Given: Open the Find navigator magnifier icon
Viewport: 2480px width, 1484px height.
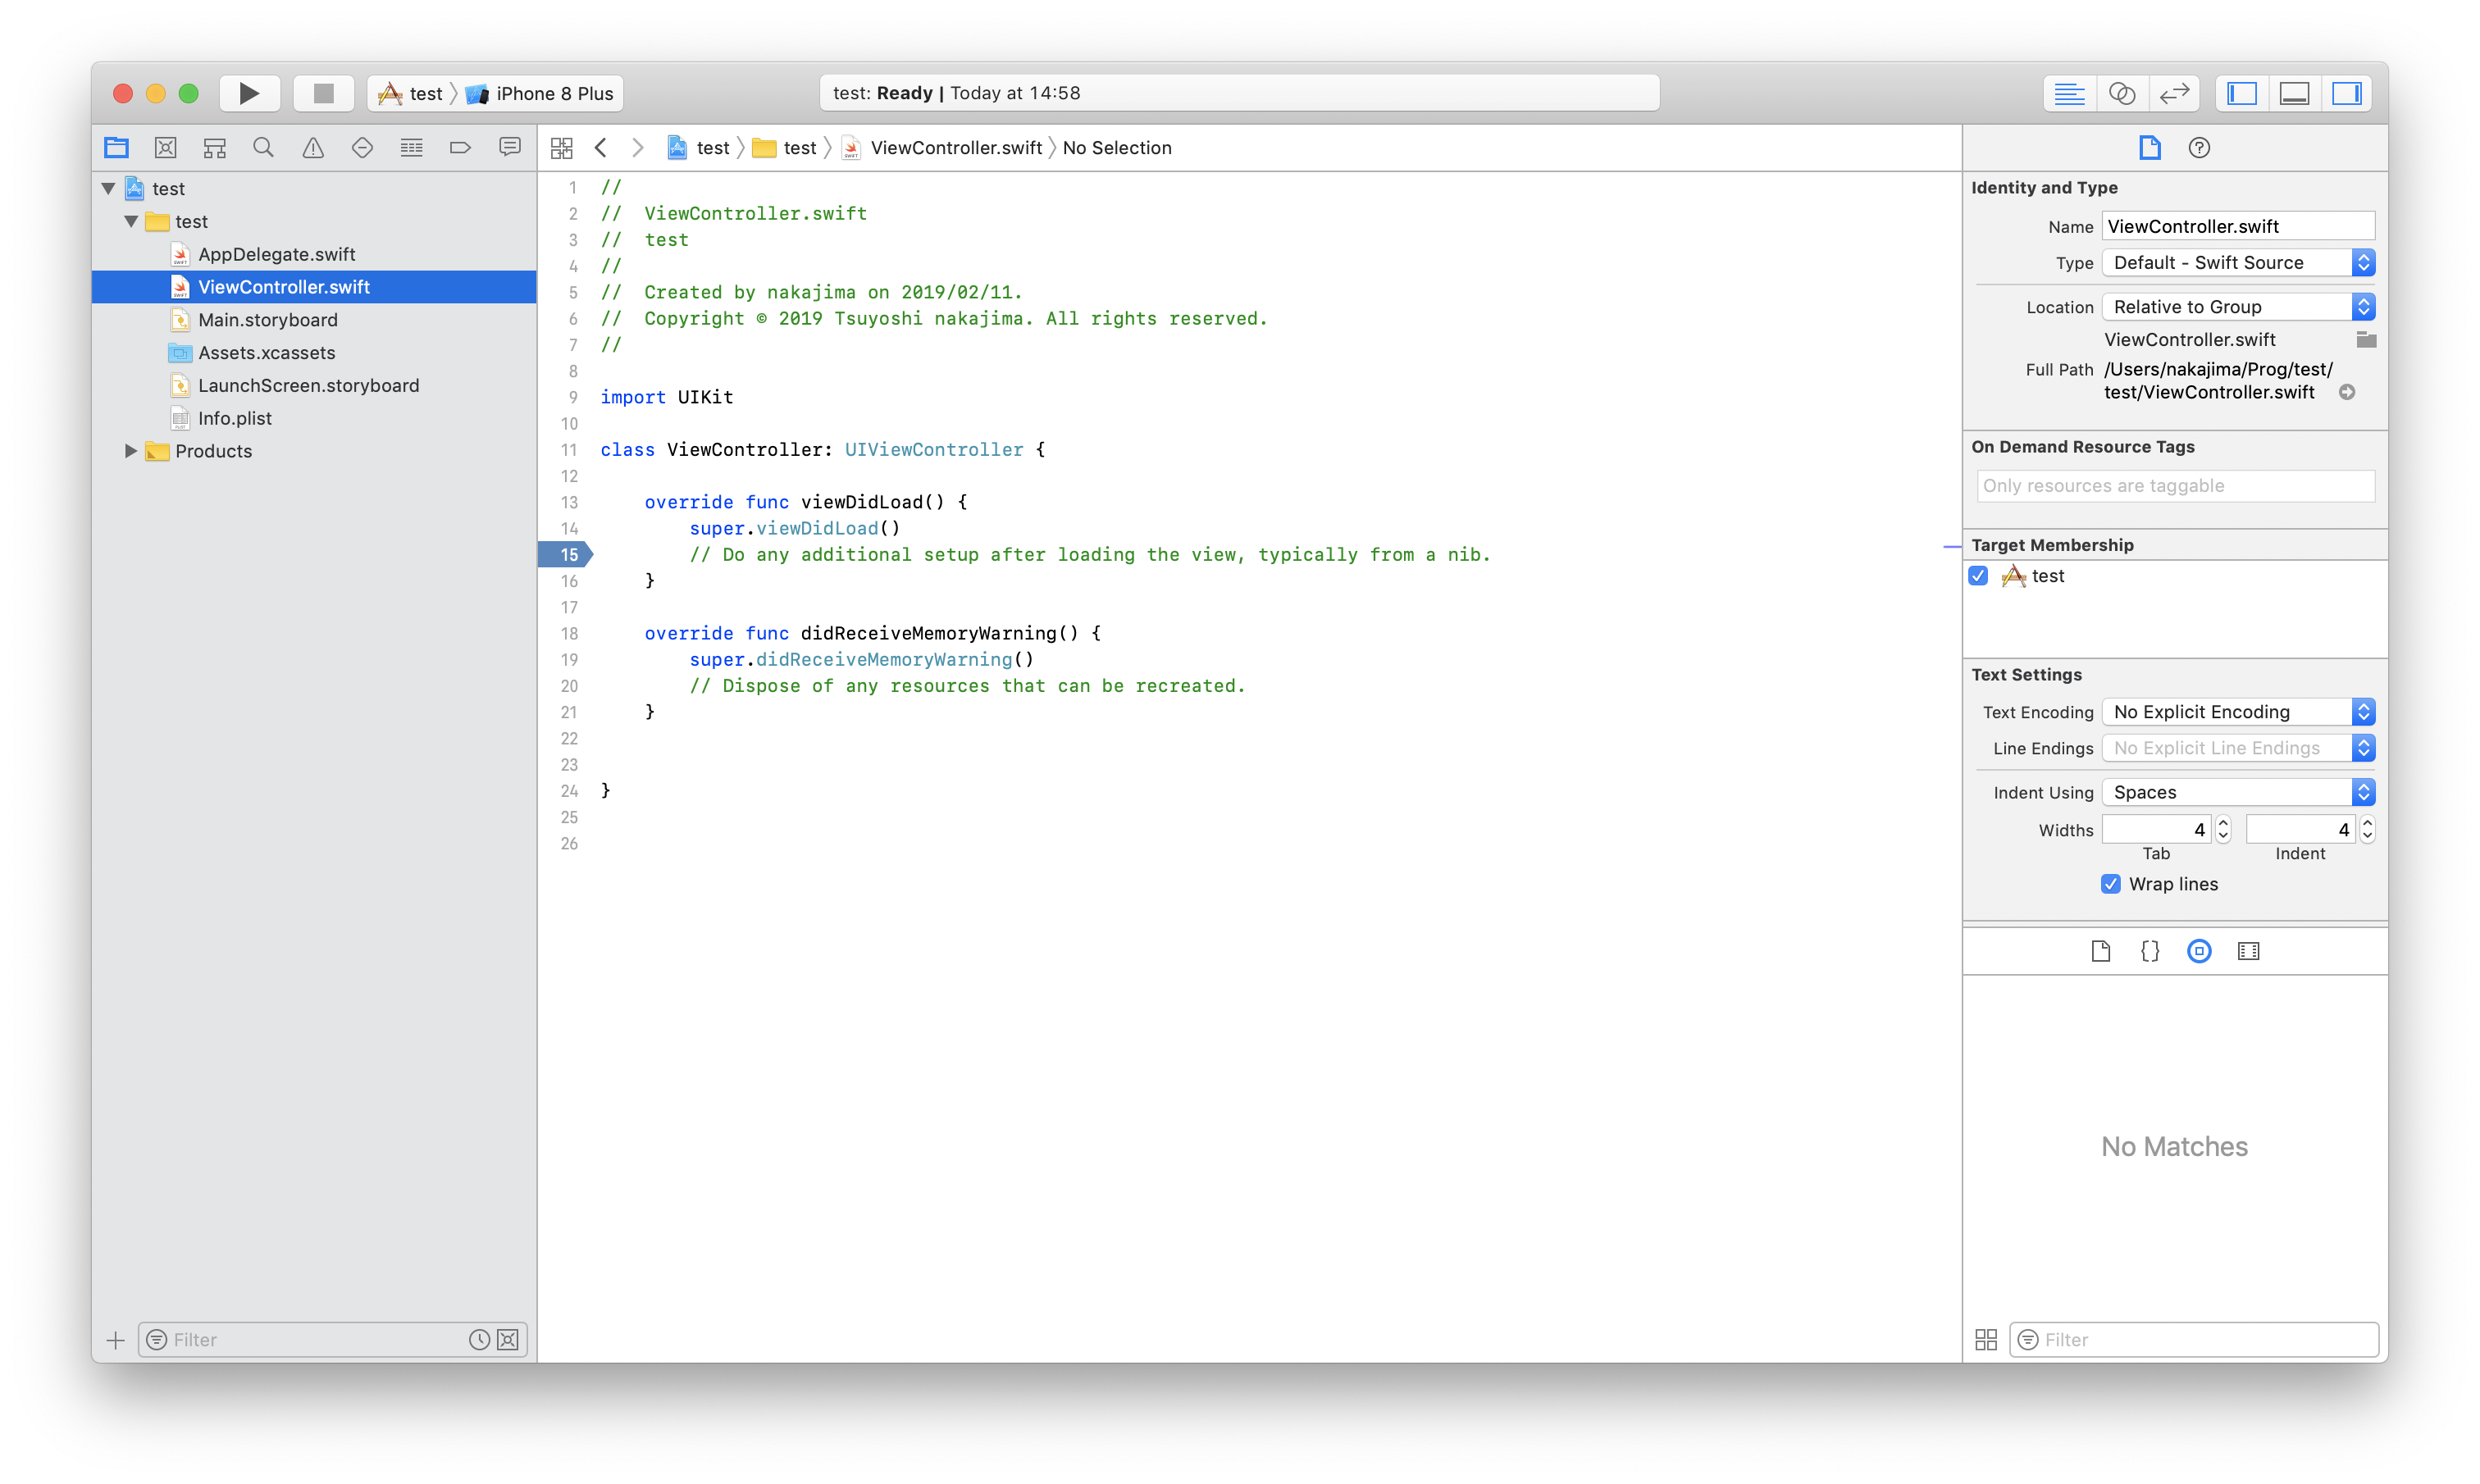Looking at the screenshot, I should [x=263, y=148].
